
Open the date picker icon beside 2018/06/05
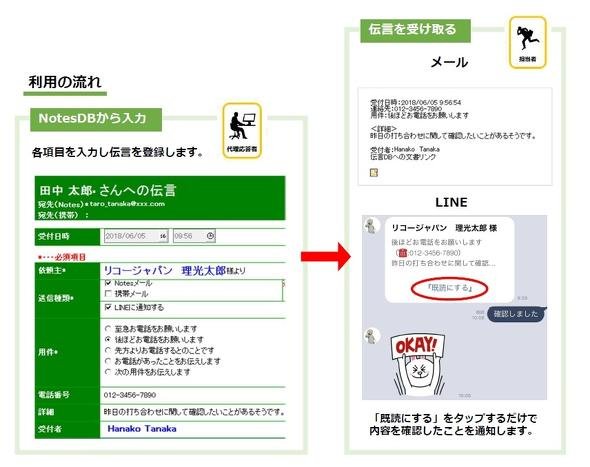(x=163, y=236)
